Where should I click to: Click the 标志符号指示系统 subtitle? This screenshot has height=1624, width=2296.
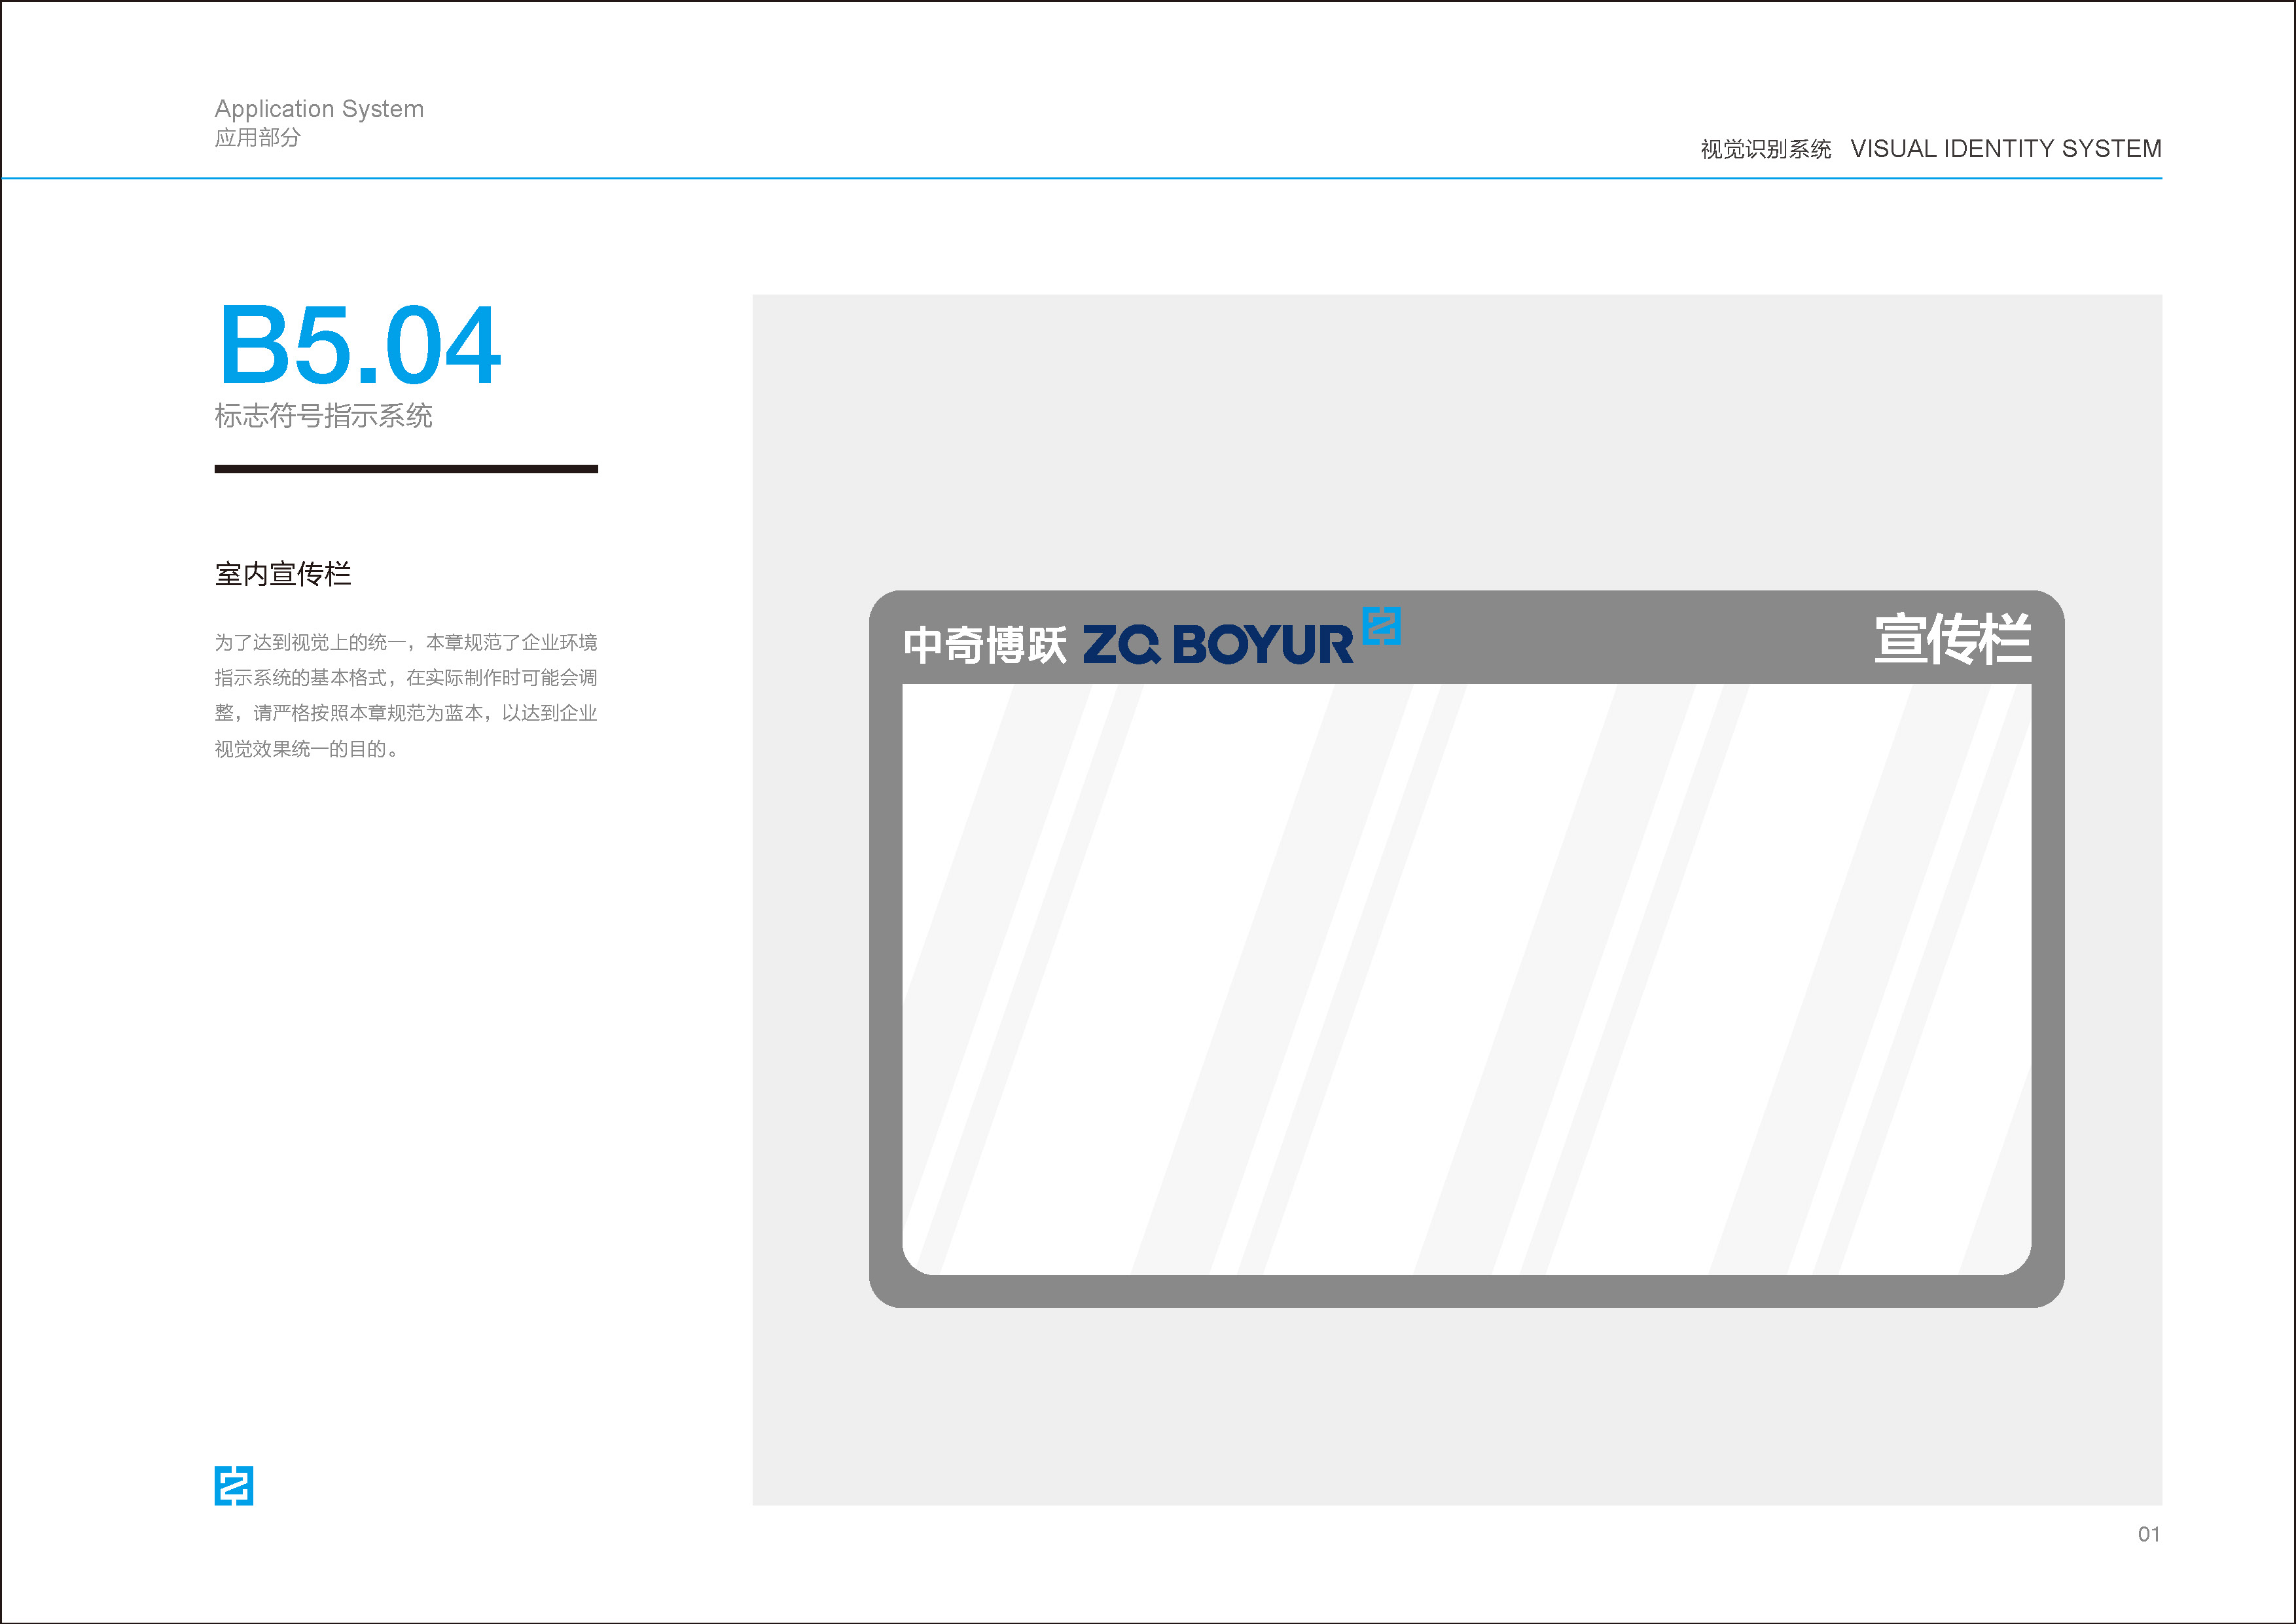[323, 416]
